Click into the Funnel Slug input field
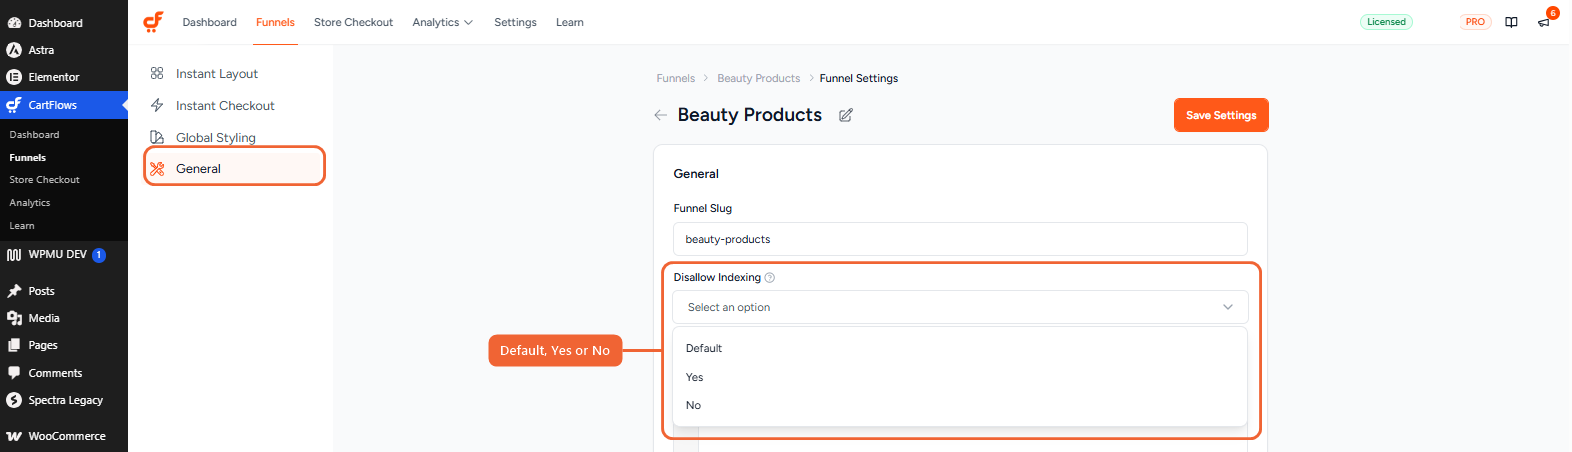1572x452 pixels. (x=960, y=239)
